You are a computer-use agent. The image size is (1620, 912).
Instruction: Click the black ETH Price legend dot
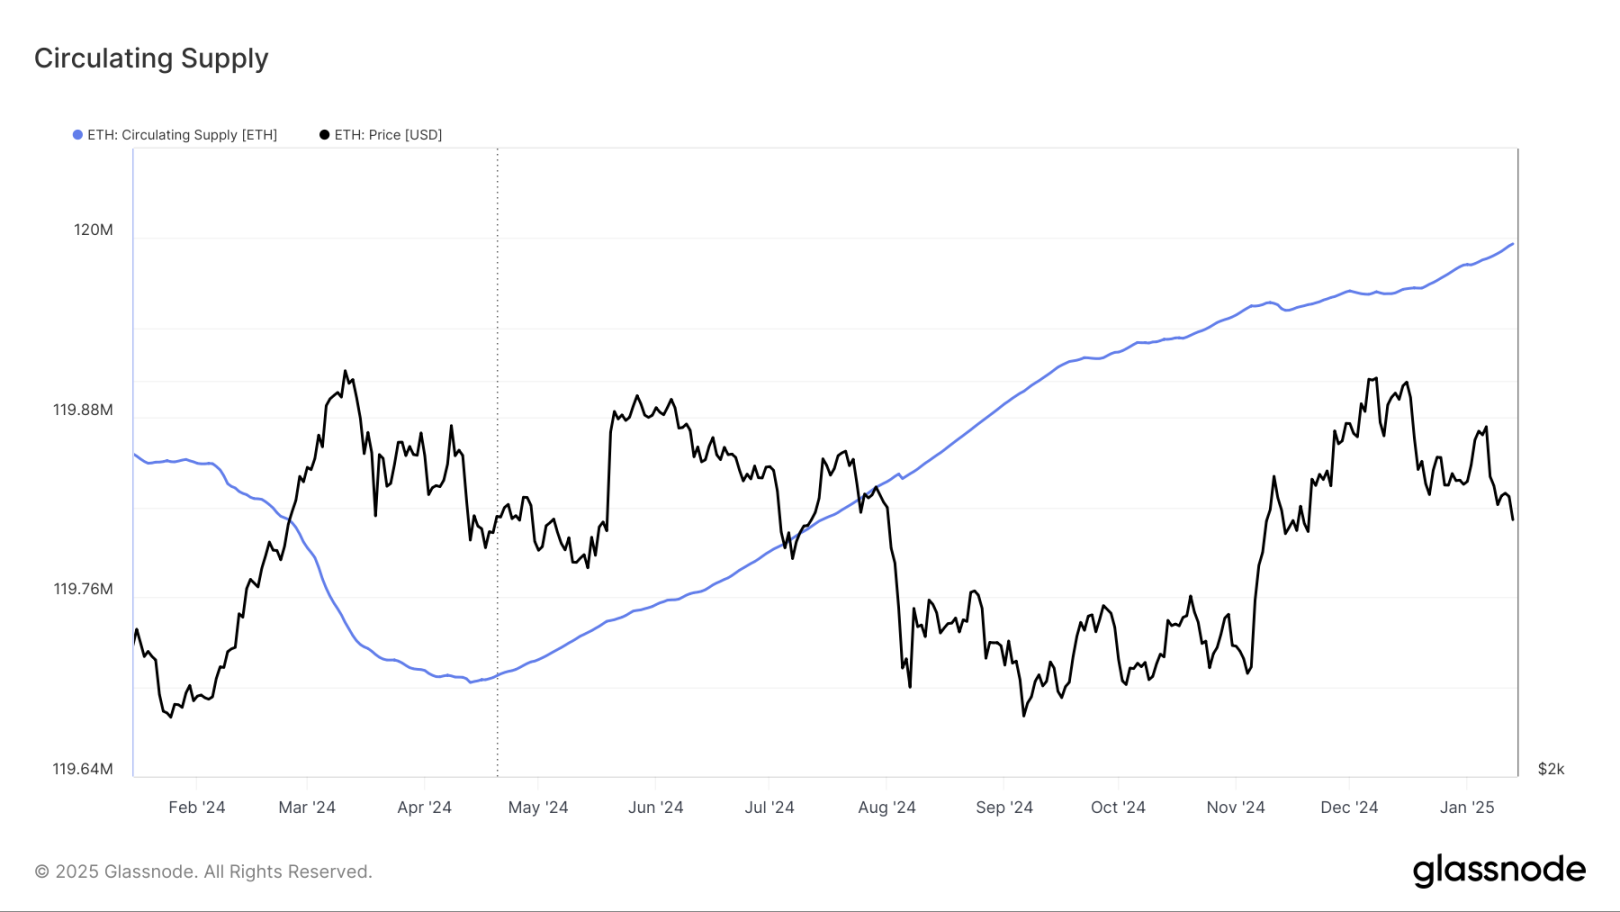pos(324,135)
